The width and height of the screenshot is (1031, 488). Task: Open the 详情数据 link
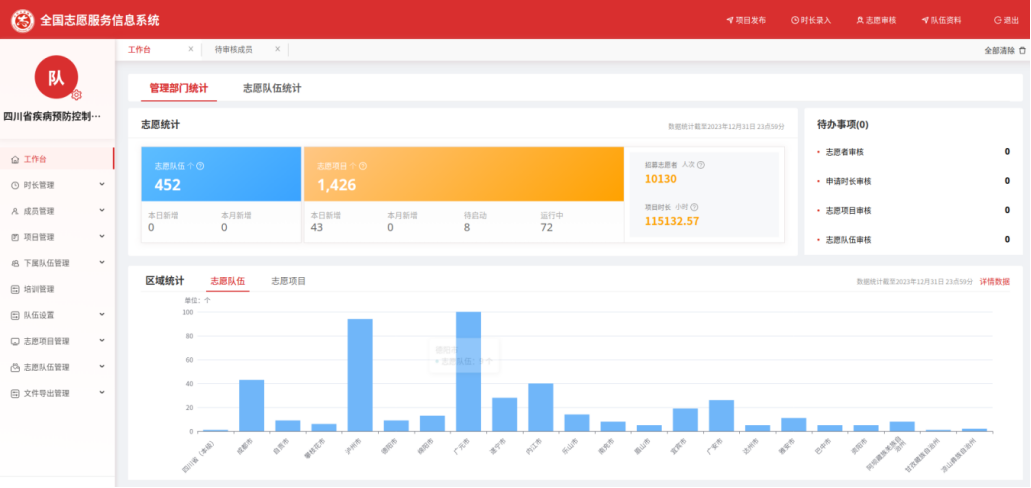(x=995, y=281)
